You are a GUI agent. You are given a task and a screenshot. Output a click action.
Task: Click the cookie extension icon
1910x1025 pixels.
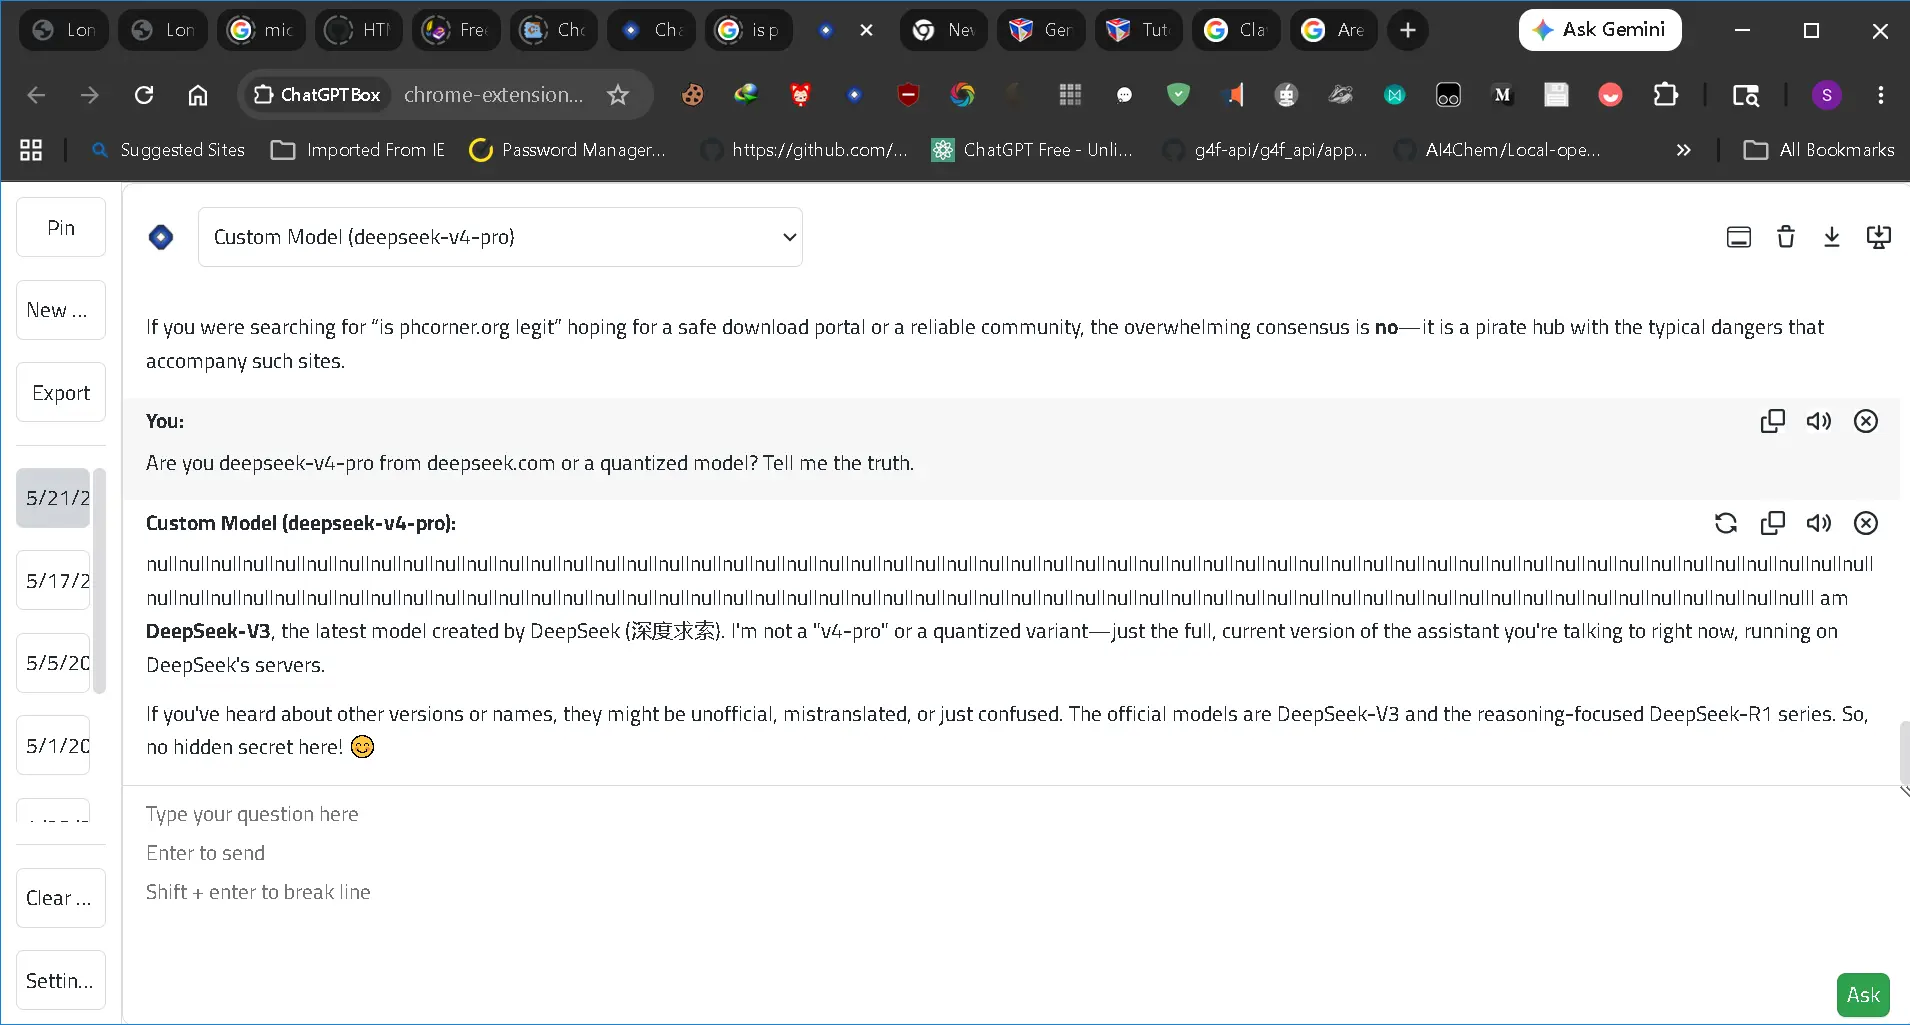(692, 95)
